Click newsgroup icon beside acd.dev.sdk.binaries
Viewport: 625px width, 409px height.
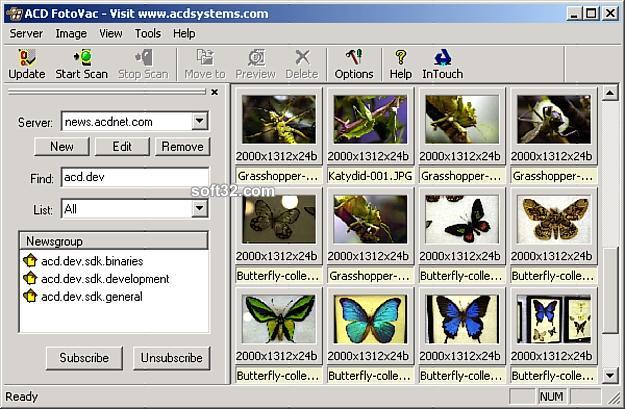tap(30, 261)
